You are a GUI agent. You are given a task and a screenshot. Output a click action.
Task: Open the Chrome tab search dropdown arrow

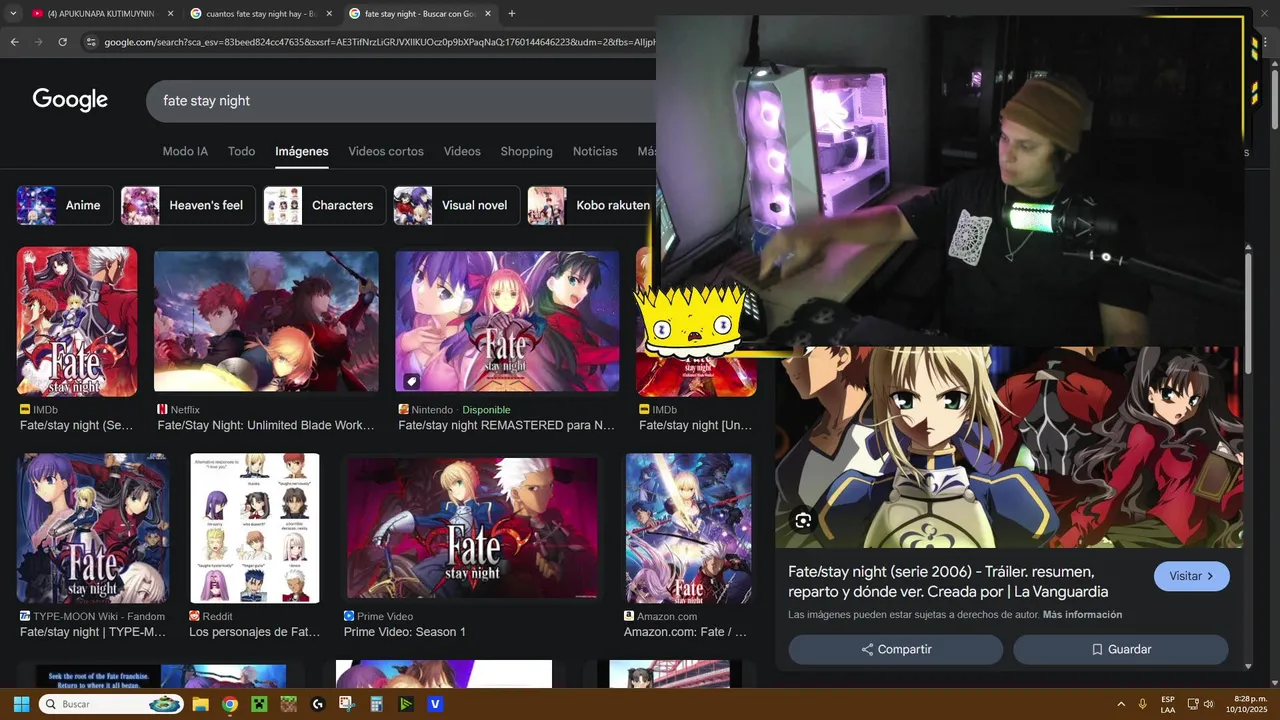[x=13, y=14]
